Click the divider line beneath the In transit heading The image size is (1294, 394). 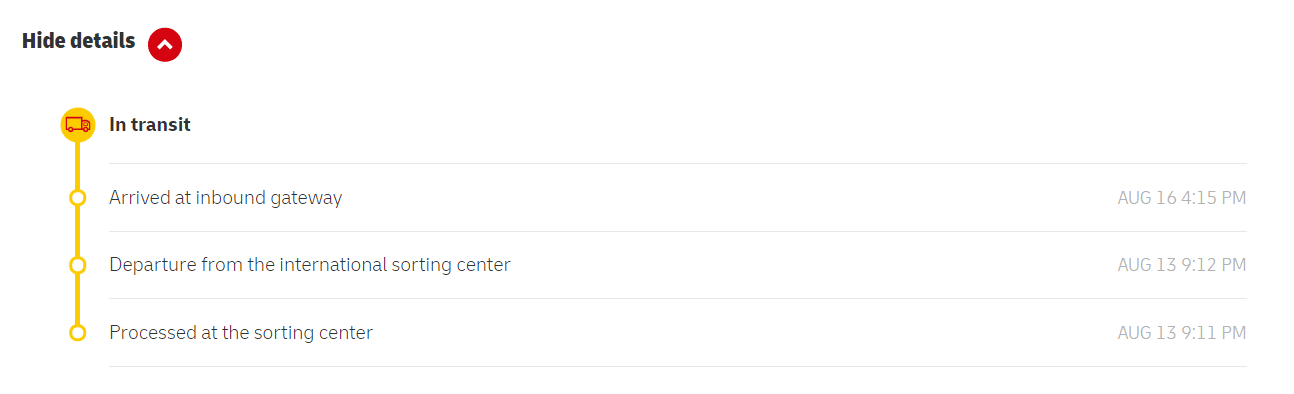click(x=678, y=163)
